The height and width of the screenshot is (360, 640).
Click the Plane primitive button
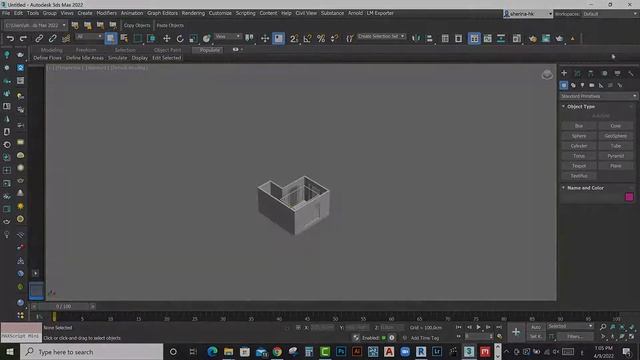616,166
